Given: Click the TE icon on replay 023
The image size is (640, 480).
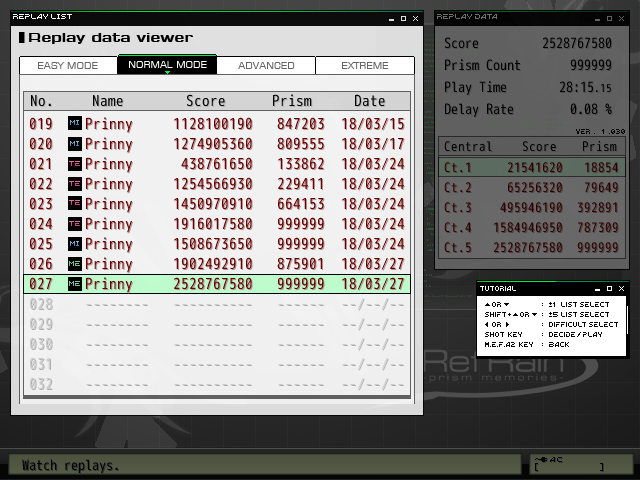Looking at the screenshot, I should point(75,204).
